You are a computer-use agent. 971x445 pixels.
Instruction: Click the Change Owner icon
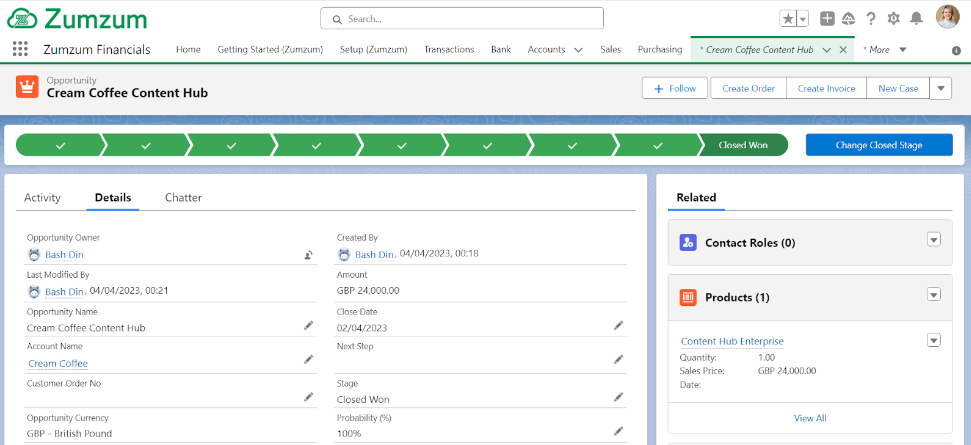tap(308, 254)
